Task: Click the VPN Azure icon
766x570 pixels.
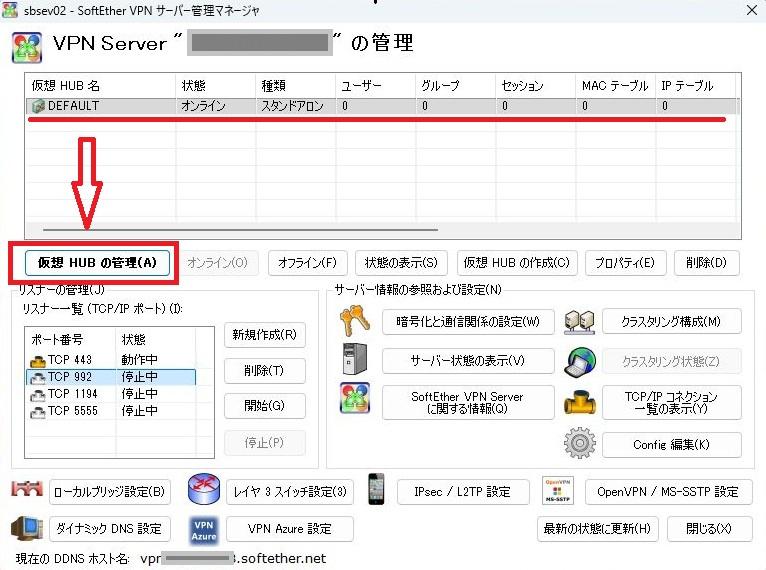Action: [x=204, y=530]
